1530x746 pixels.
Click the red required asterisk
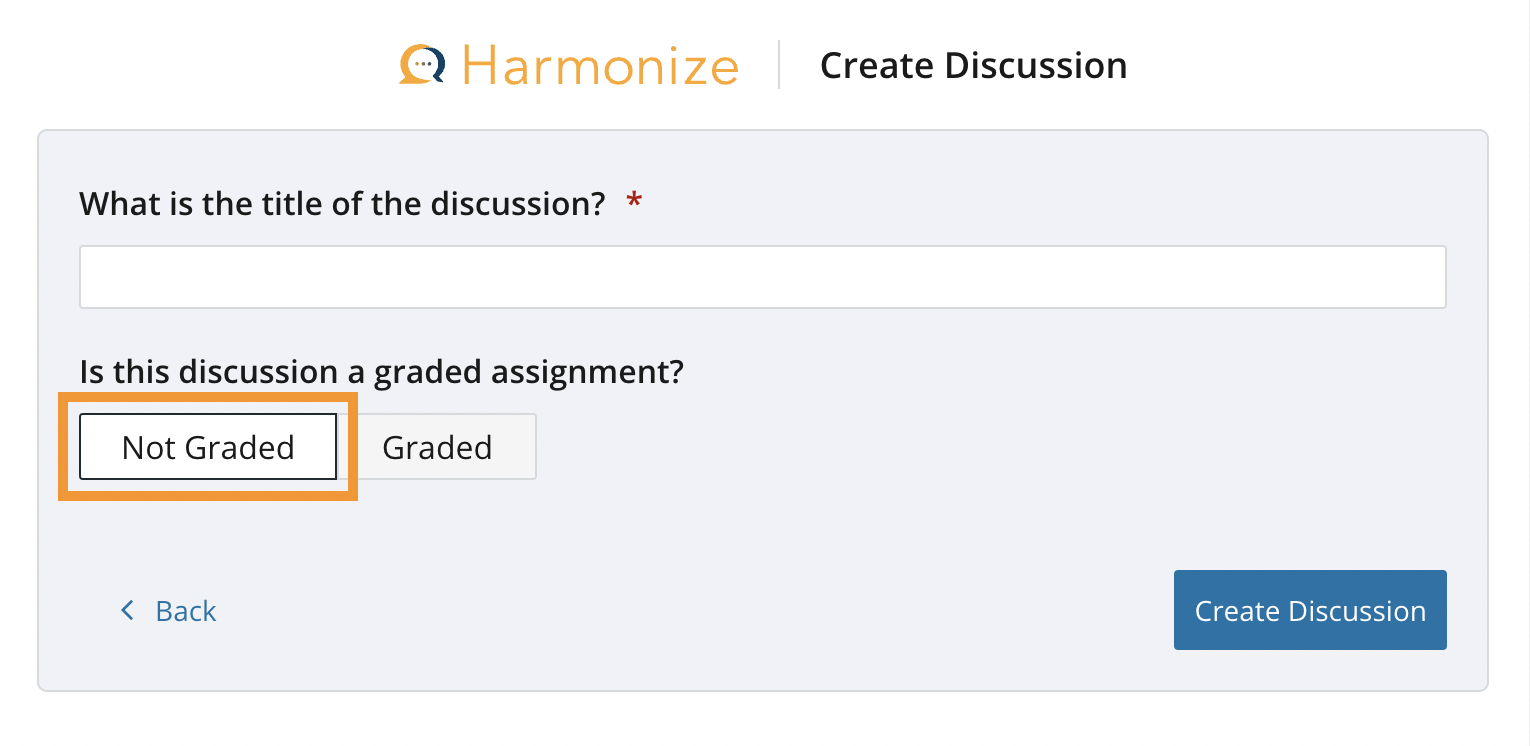pyautogui.click(x=633, y=203)
